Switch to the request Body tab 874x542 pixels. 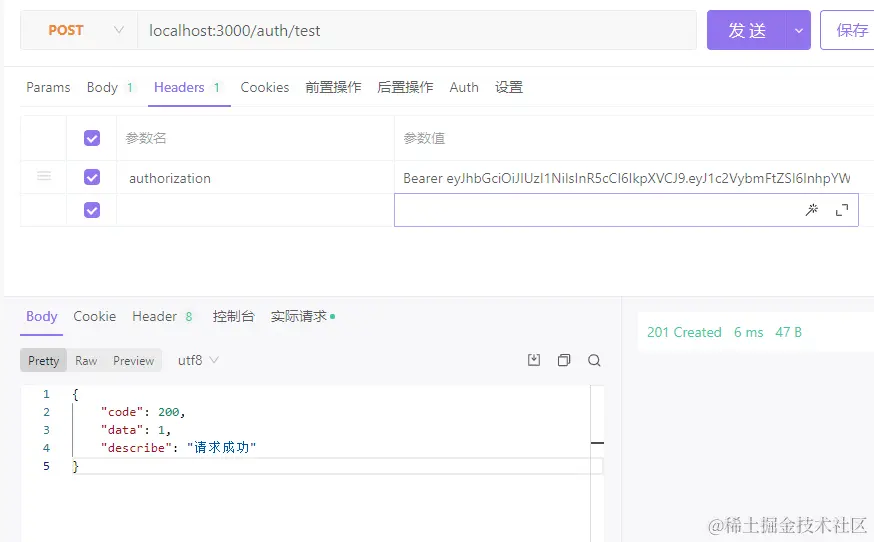[x=110, y=88]
